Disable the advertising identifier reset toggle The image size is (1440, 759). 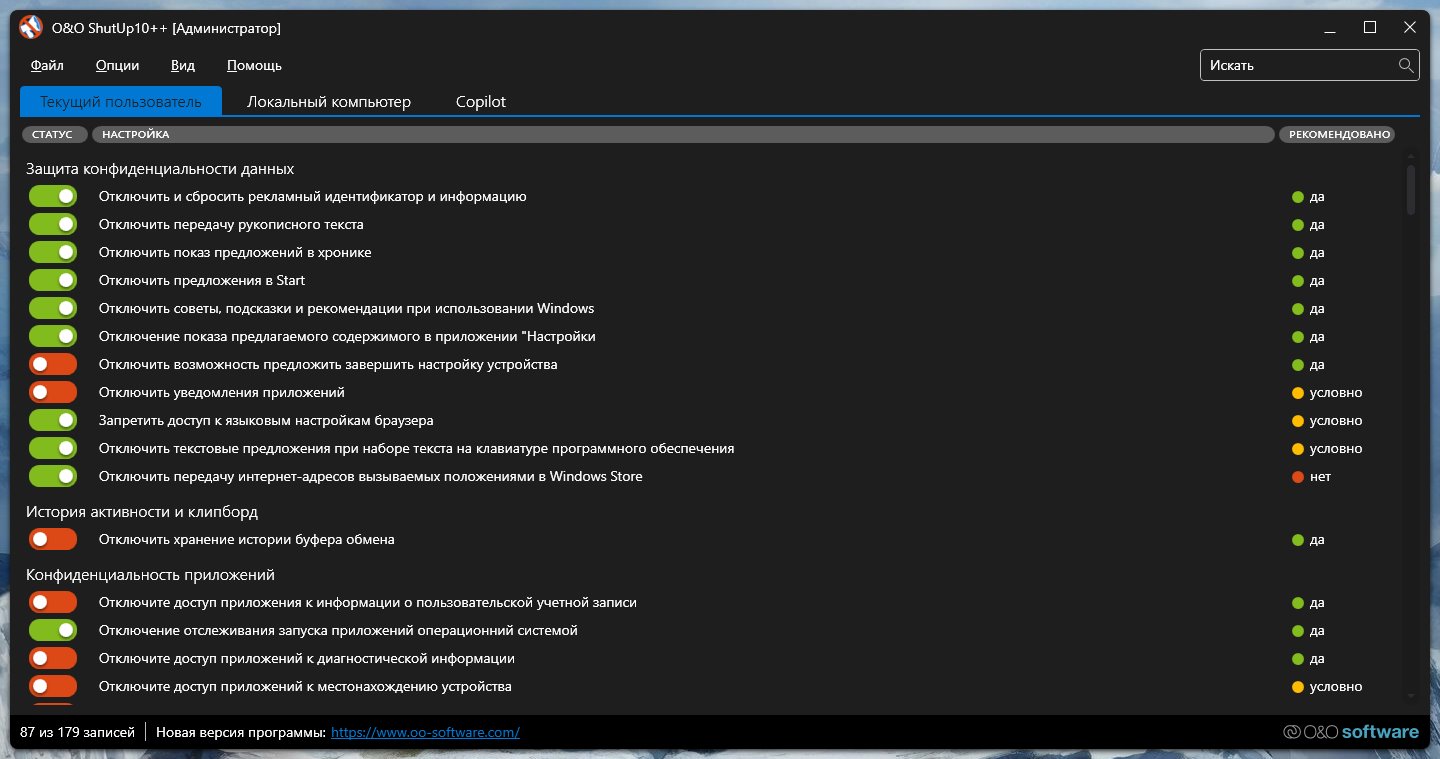[53, 197]
